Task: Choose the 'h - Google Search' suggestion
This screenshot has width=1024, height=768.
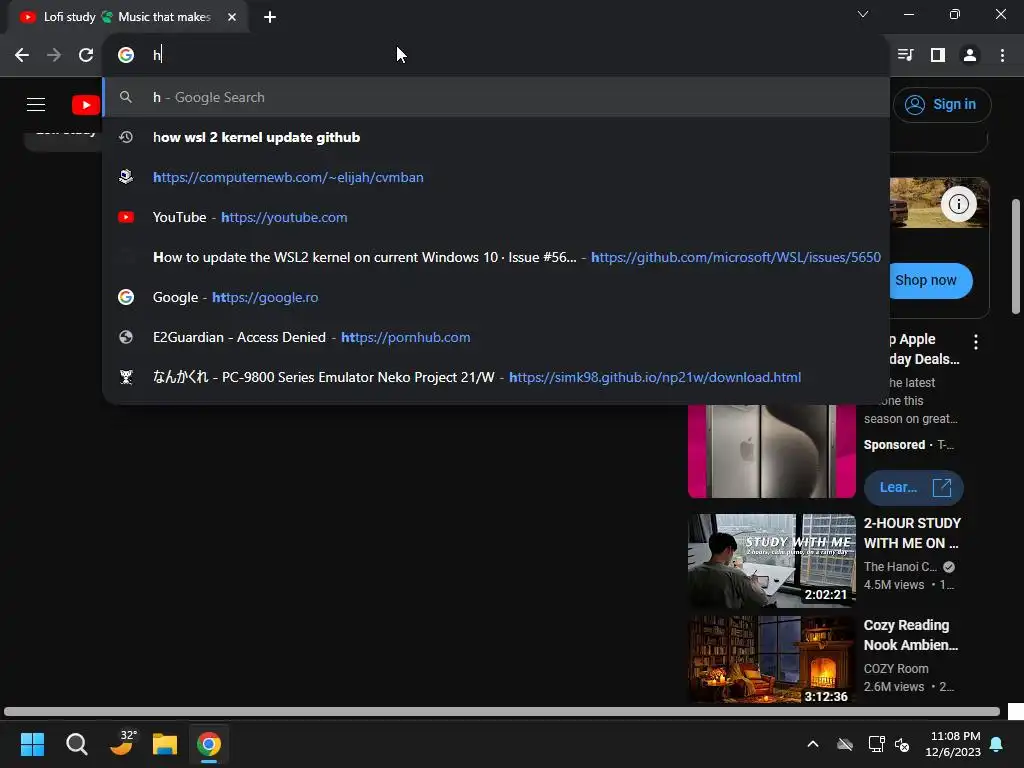Action: [496, 97]
